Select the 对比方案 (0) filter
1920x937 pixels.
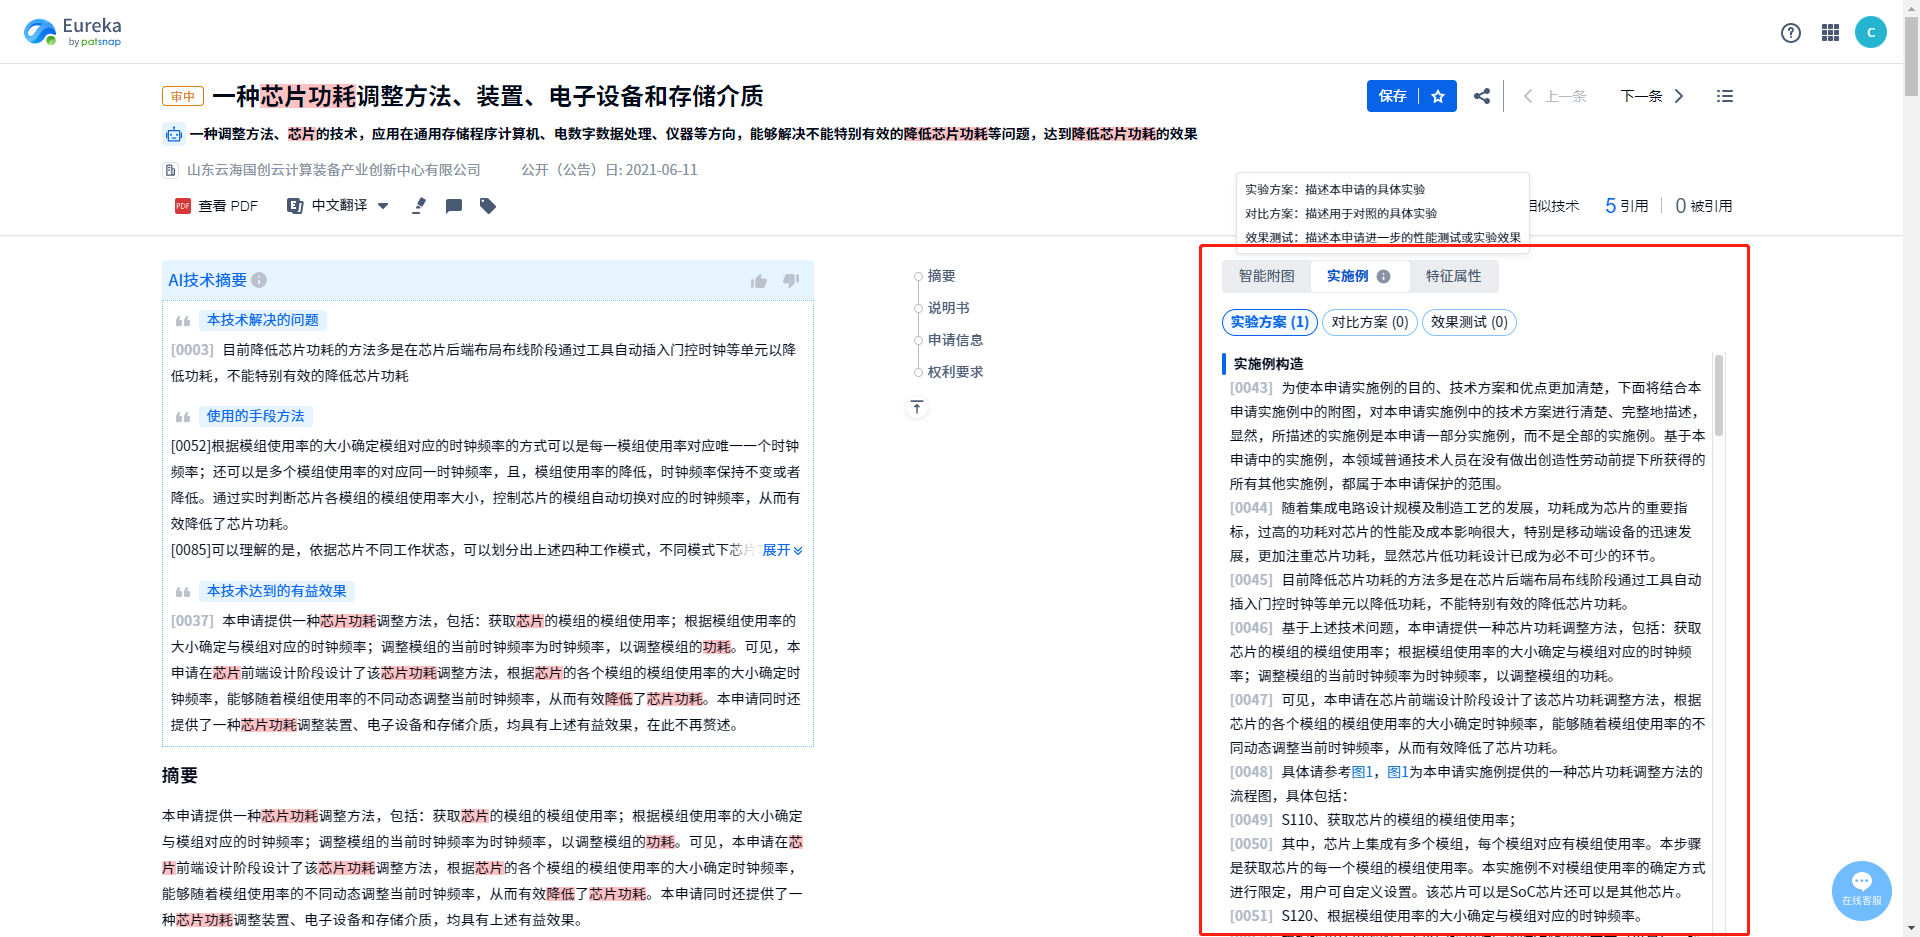[1369, 322]
